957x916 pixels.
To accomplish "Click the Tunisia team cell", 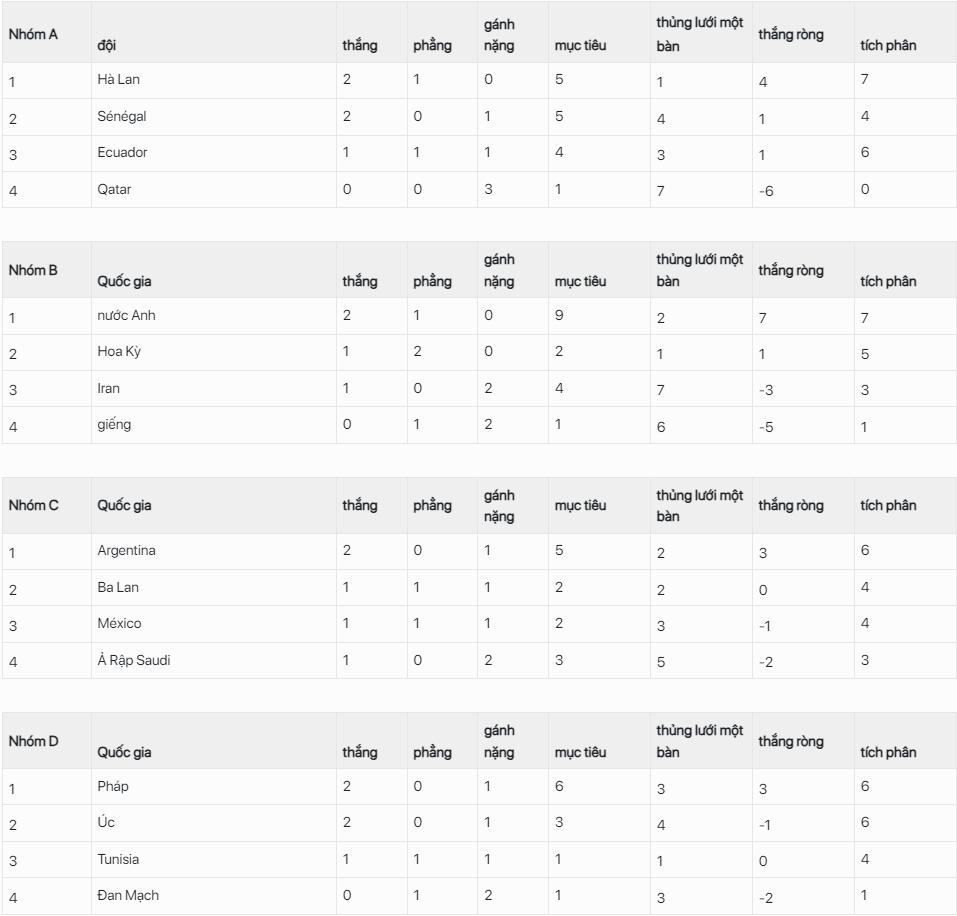I will pyautogui.click(x=118, y=859).
